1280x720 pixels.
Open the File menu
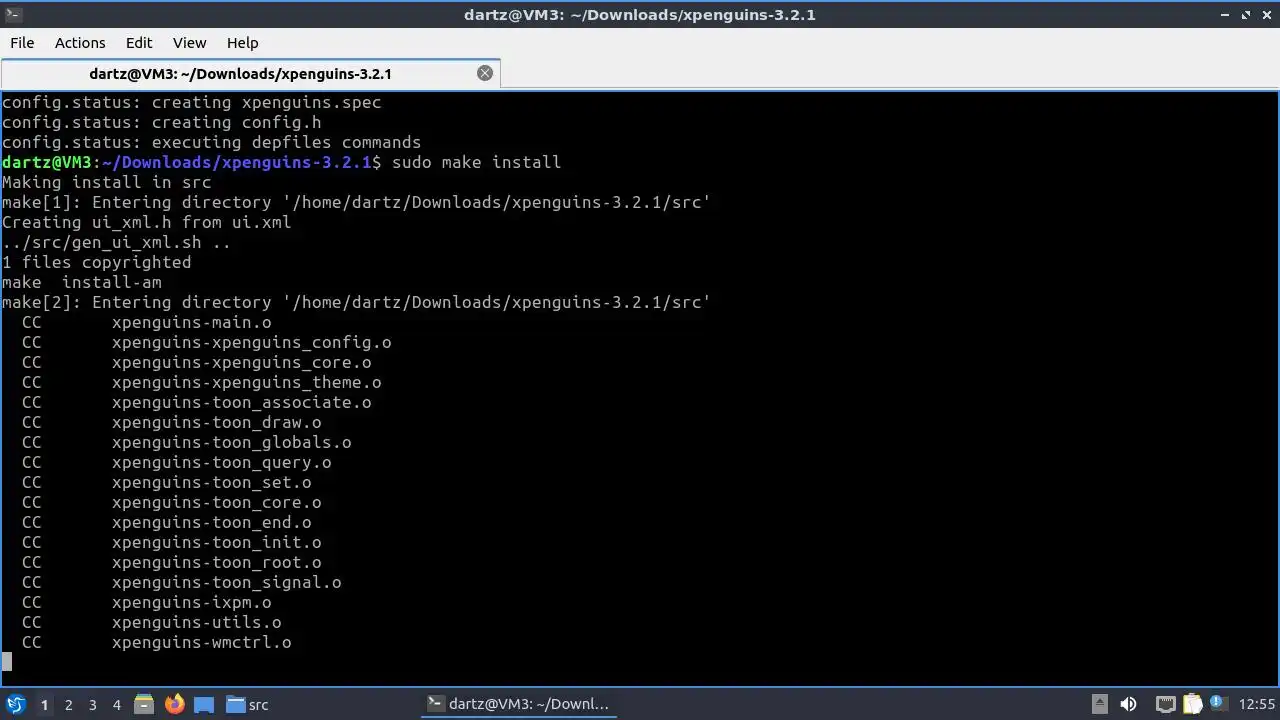(x=22, y=43)
